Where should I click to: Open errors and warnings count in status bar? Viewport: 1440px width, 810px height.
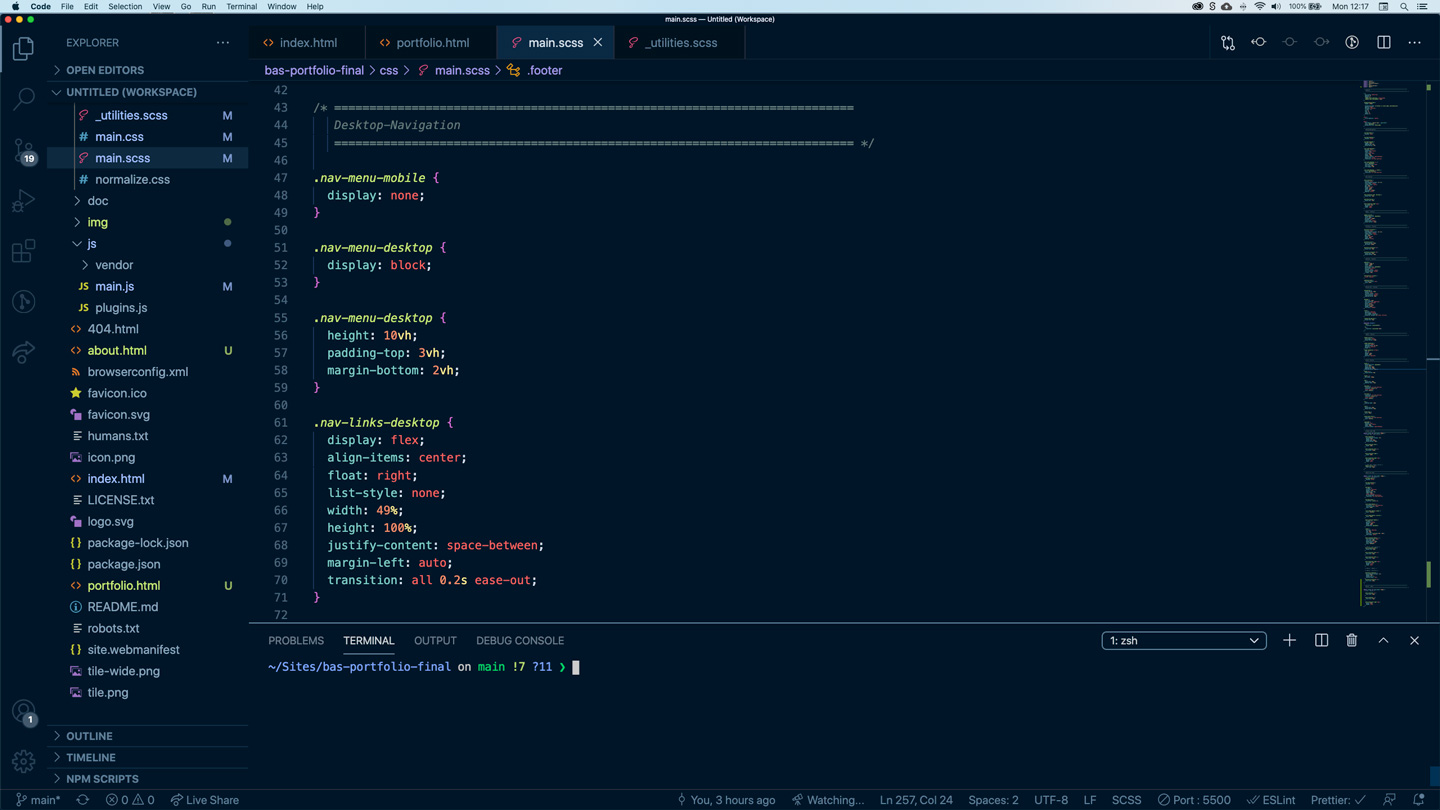coord(130,800)
